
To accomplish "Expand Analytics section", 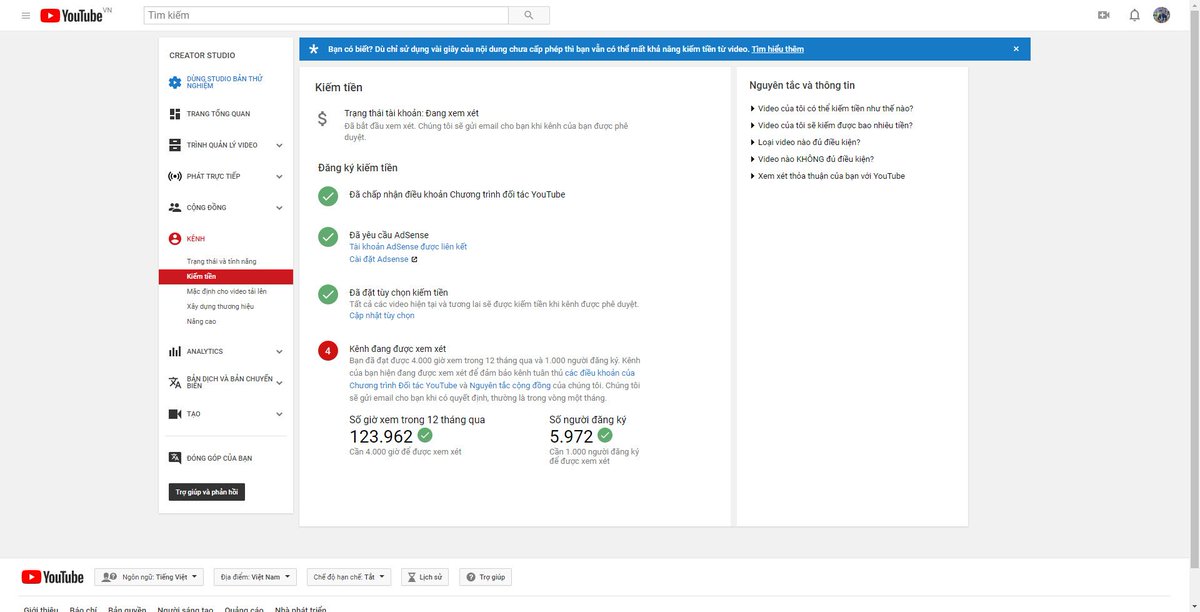I will coord(279,352).
